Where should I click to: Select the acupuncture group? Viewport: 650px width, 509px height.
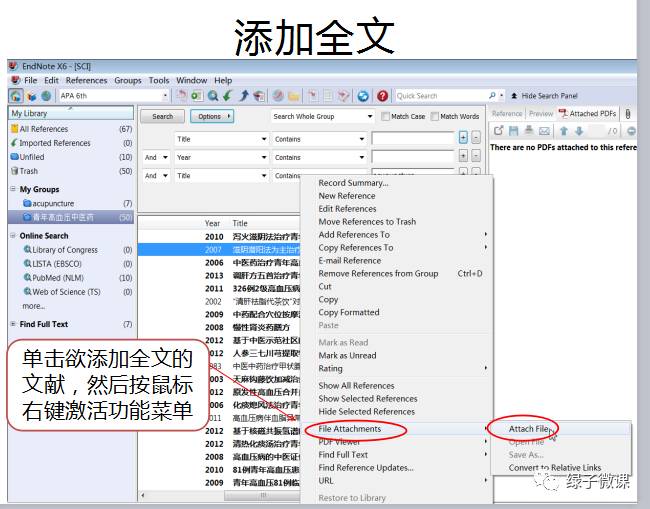[x=71, y=203]
